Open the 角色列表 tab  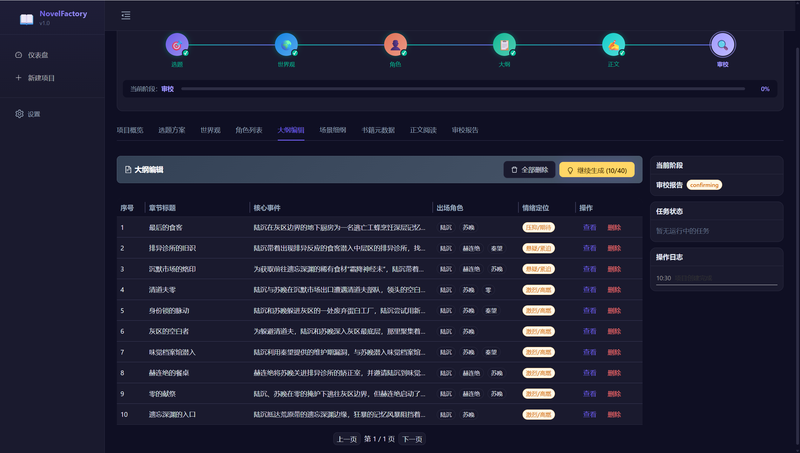coord(249,130)
